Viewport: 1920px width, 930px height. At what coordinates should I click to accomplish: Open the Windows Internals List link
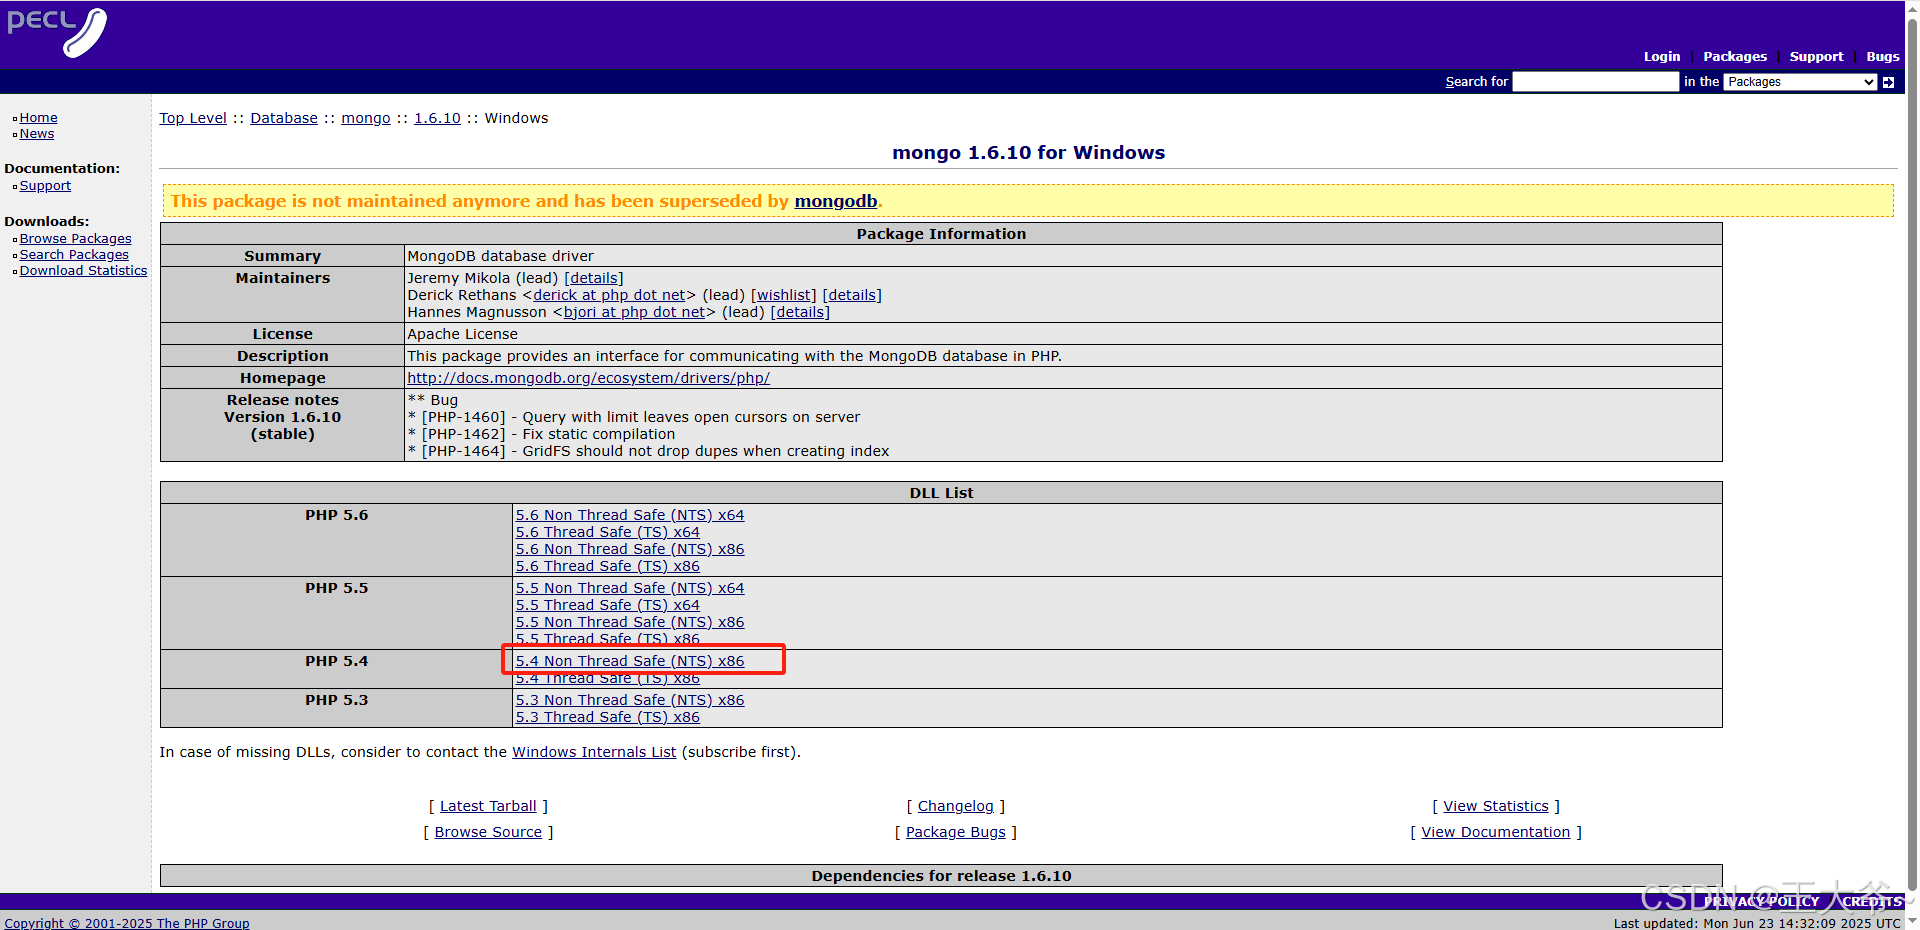593,752
